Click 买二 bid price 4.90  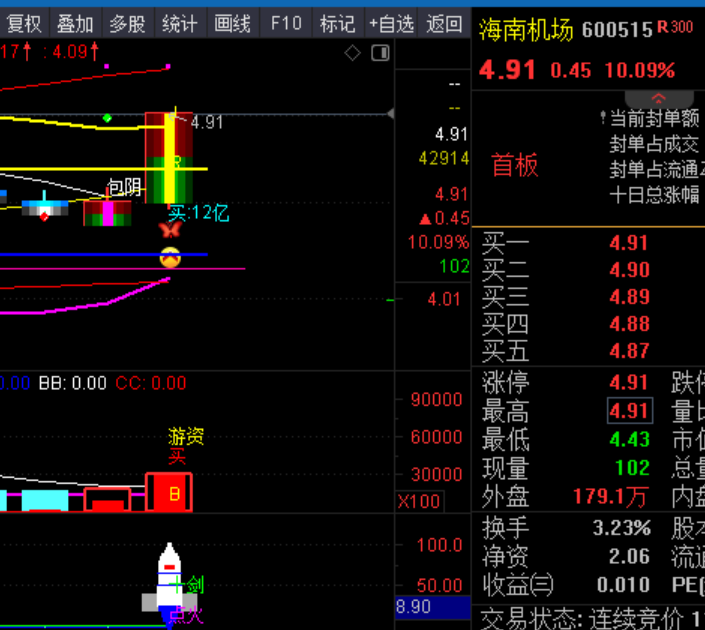[x=629, y=270]
